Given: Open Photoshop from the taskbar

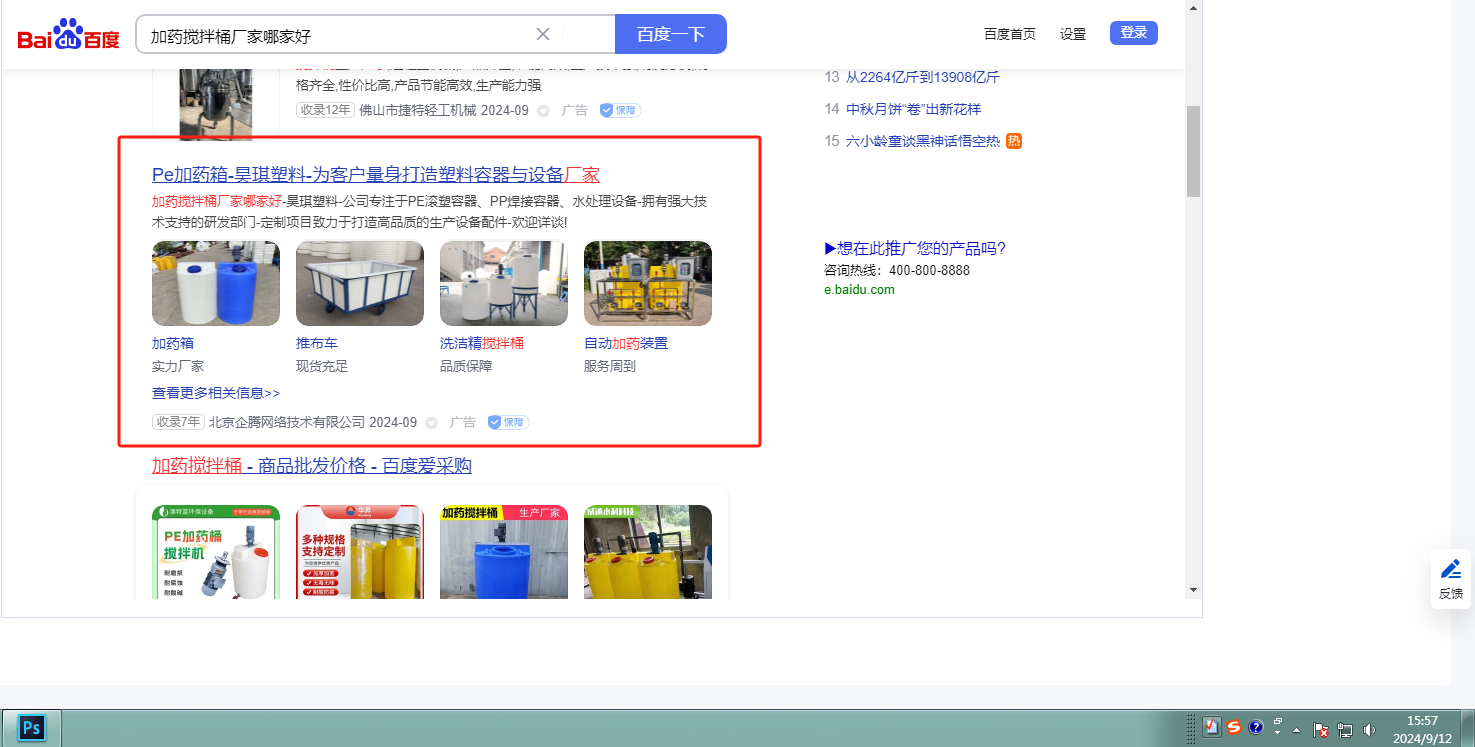Looking at the screenshot, I should click(31, 727).
